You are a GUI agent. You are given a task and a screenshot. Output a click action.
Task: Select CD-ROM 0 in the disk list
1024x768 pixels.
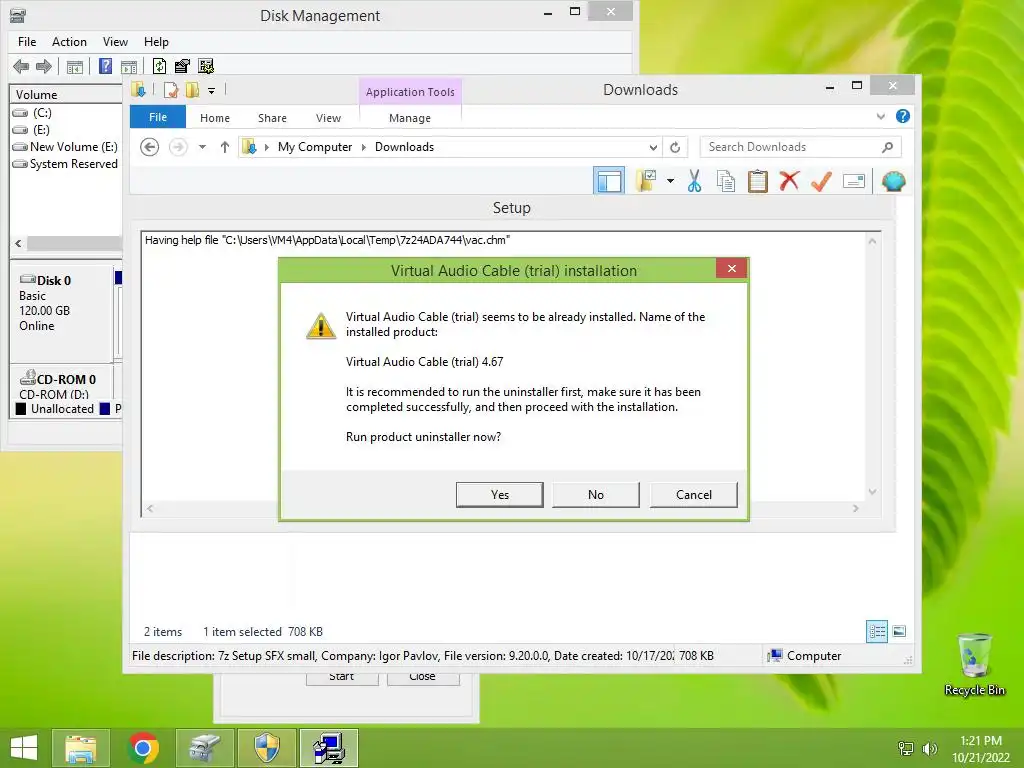click(61, 385)
